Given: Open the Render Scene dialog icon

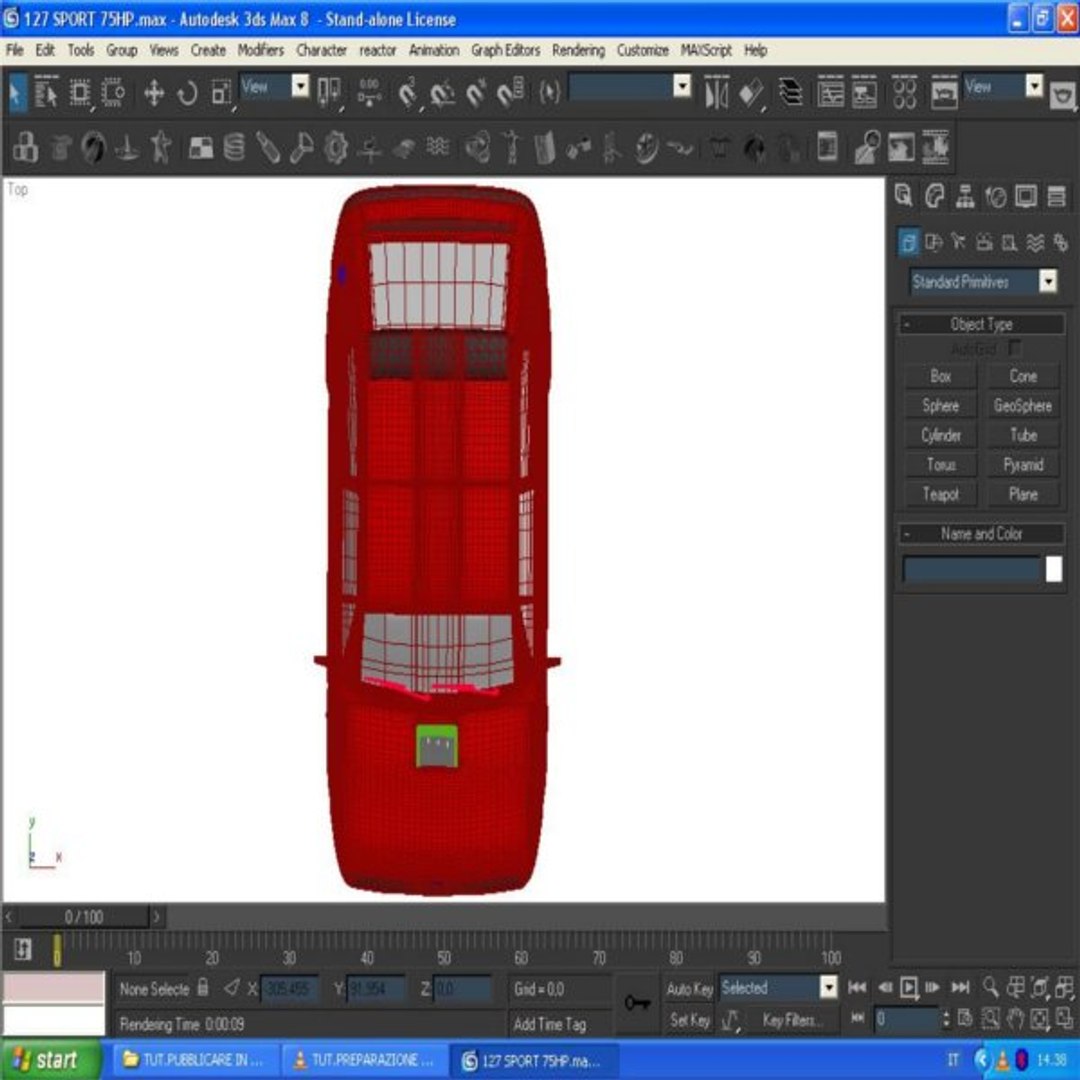Looking at the screenshot, I should coord(944,93).
